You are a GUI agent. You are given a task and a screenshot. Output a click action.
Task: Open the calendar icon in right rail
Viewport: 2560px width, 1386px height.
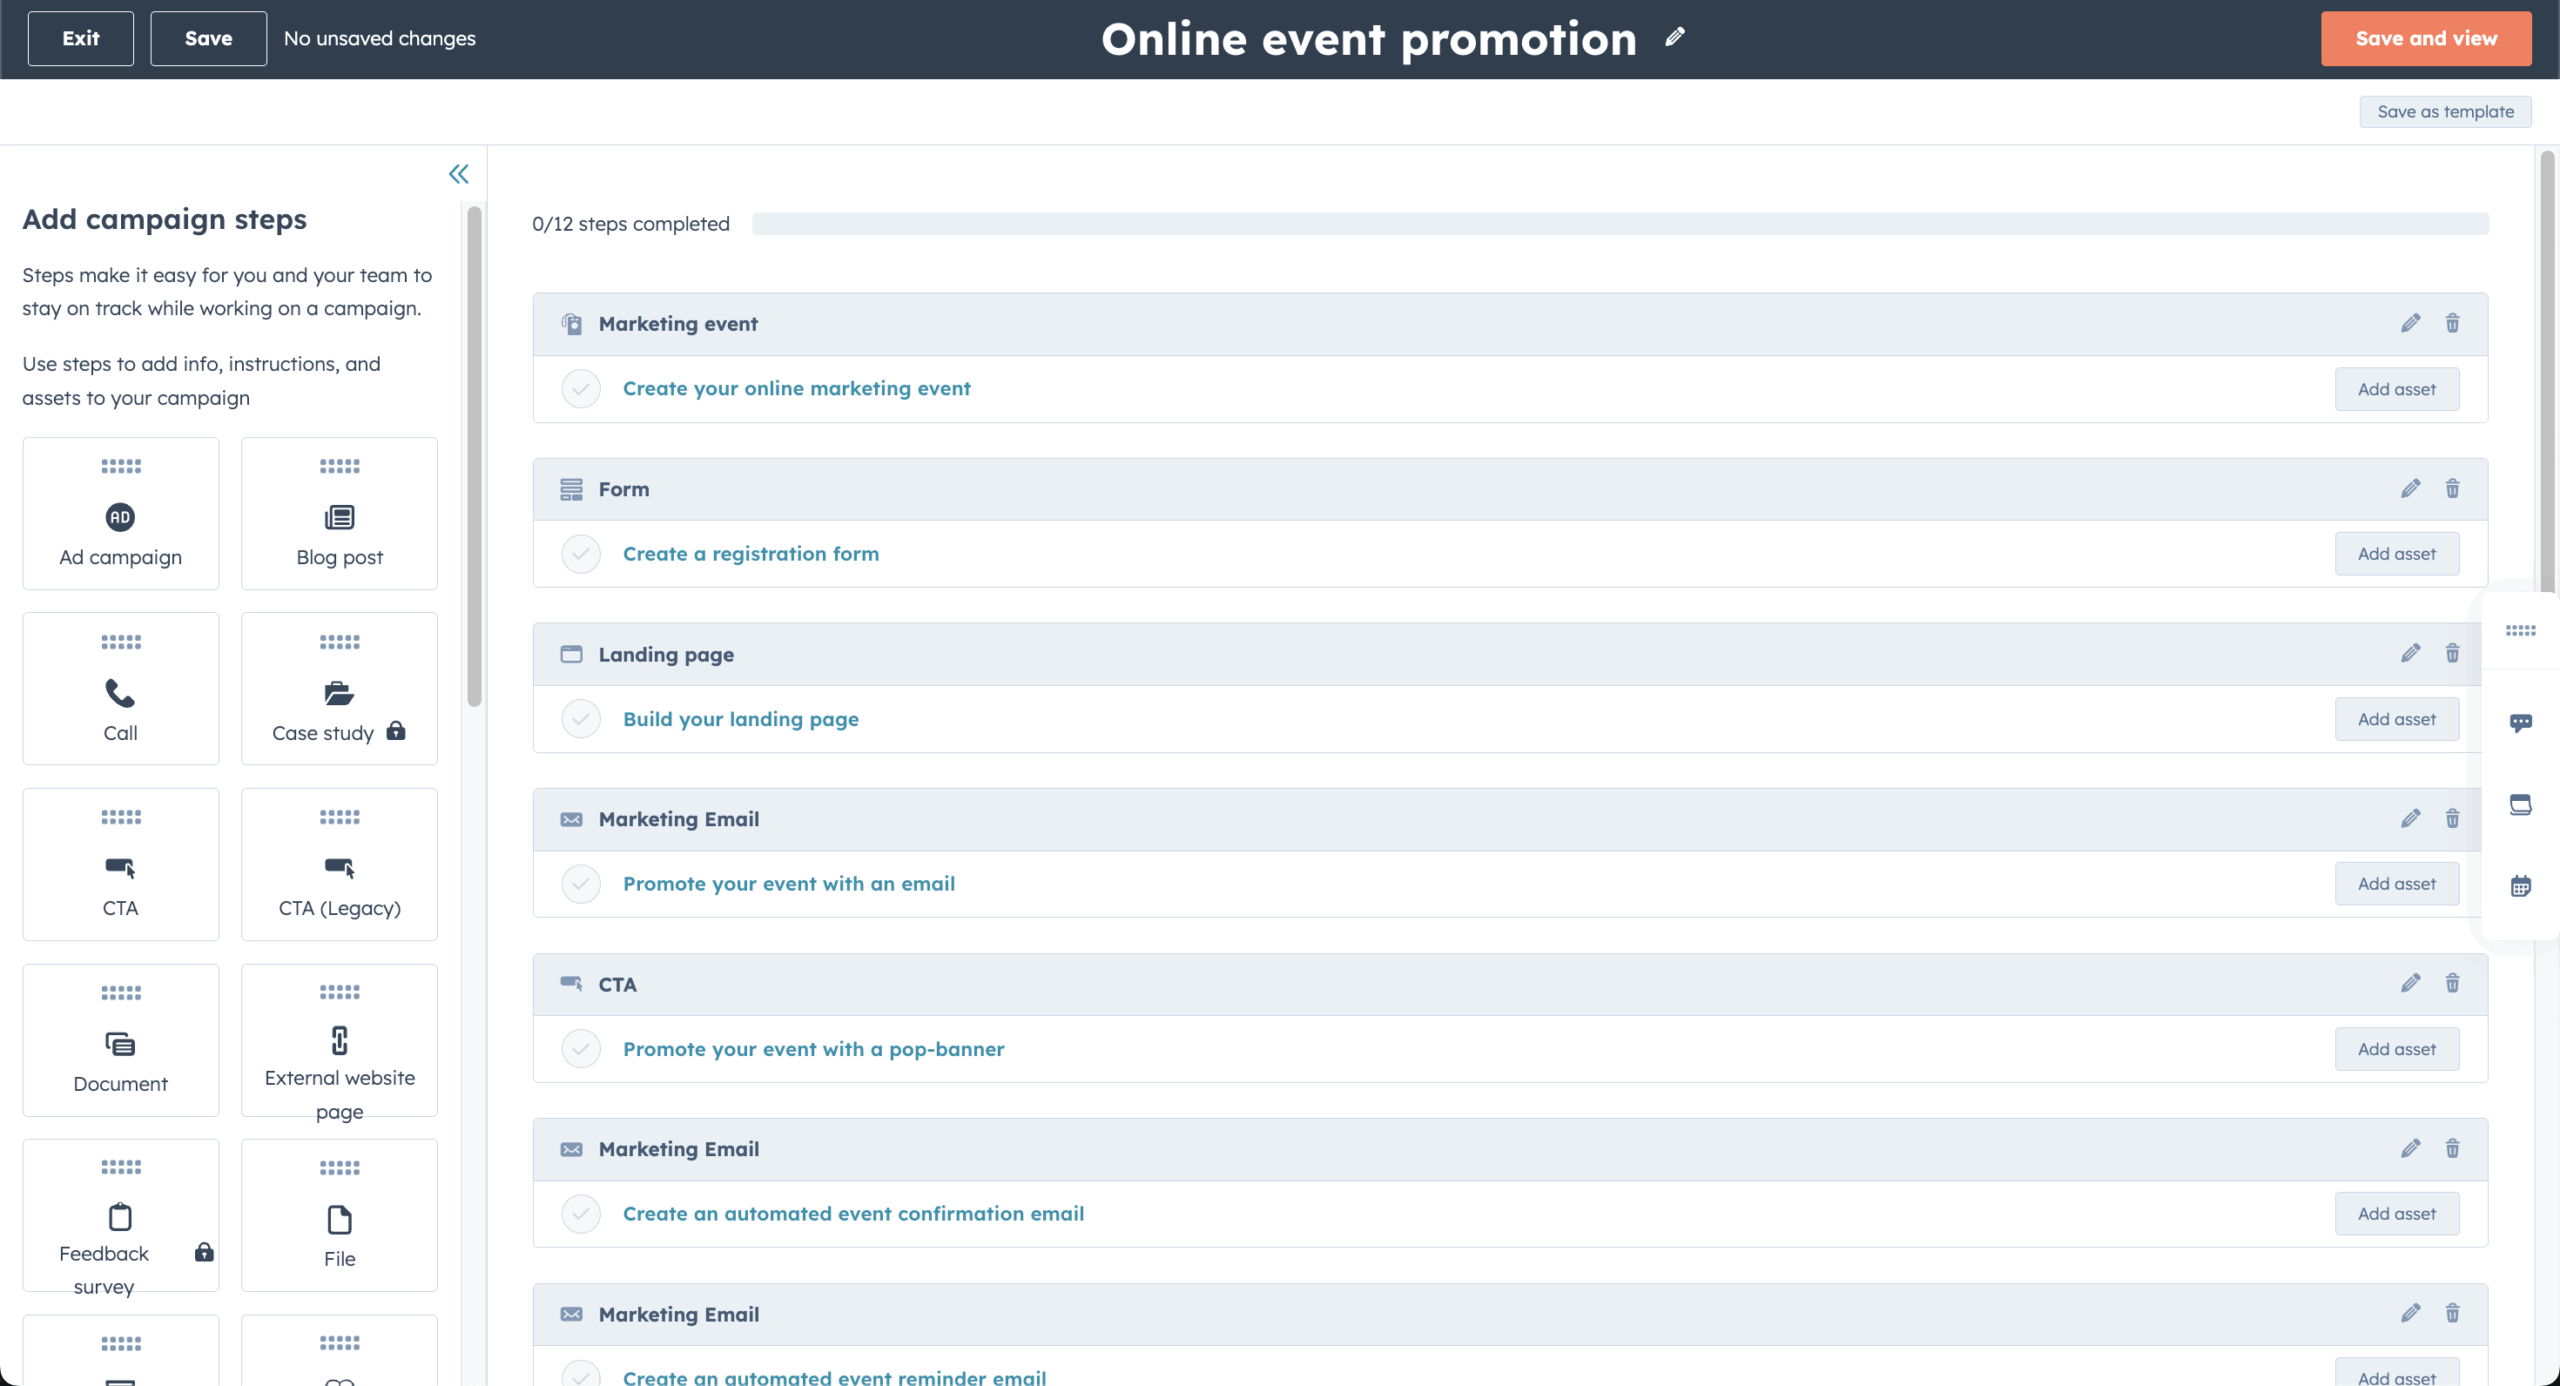tap(2521, 886)
